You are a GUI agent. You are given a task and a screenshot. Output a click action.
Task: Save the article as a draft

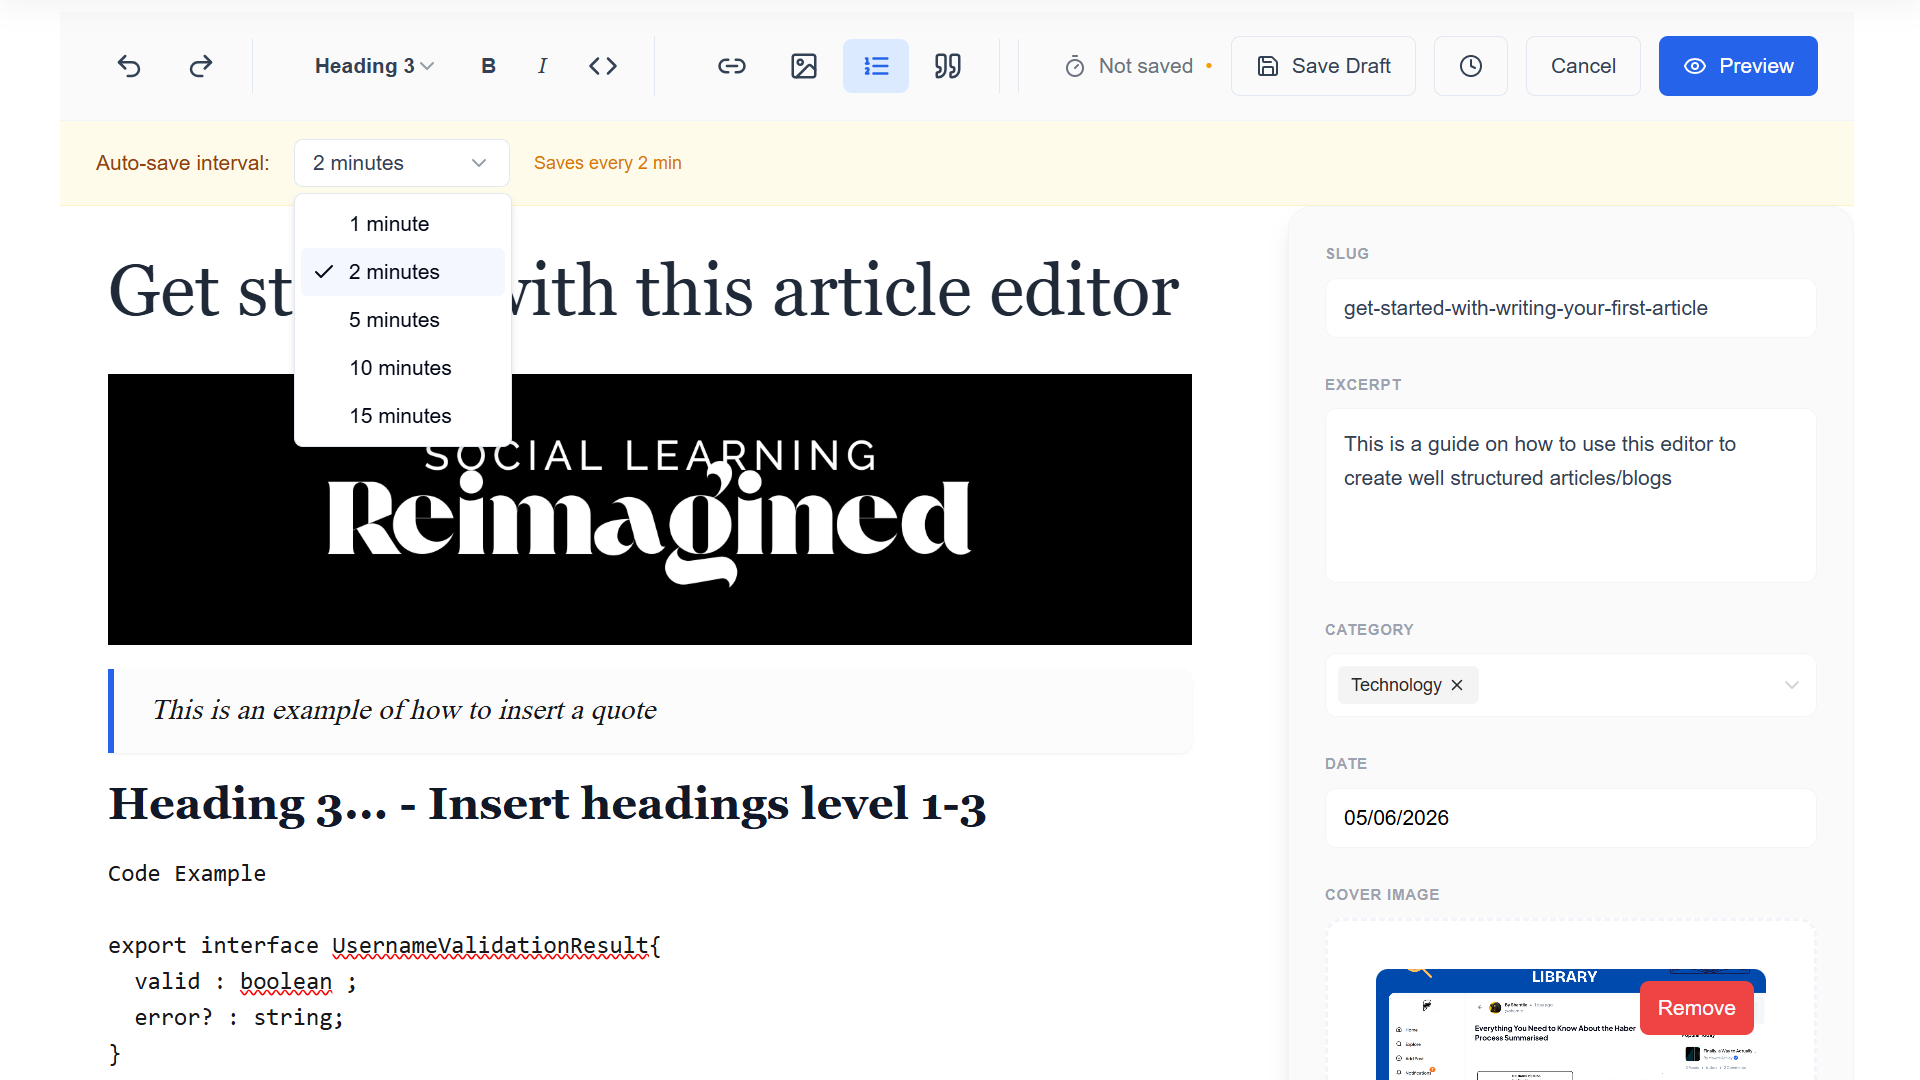[x=1323, y=66]
